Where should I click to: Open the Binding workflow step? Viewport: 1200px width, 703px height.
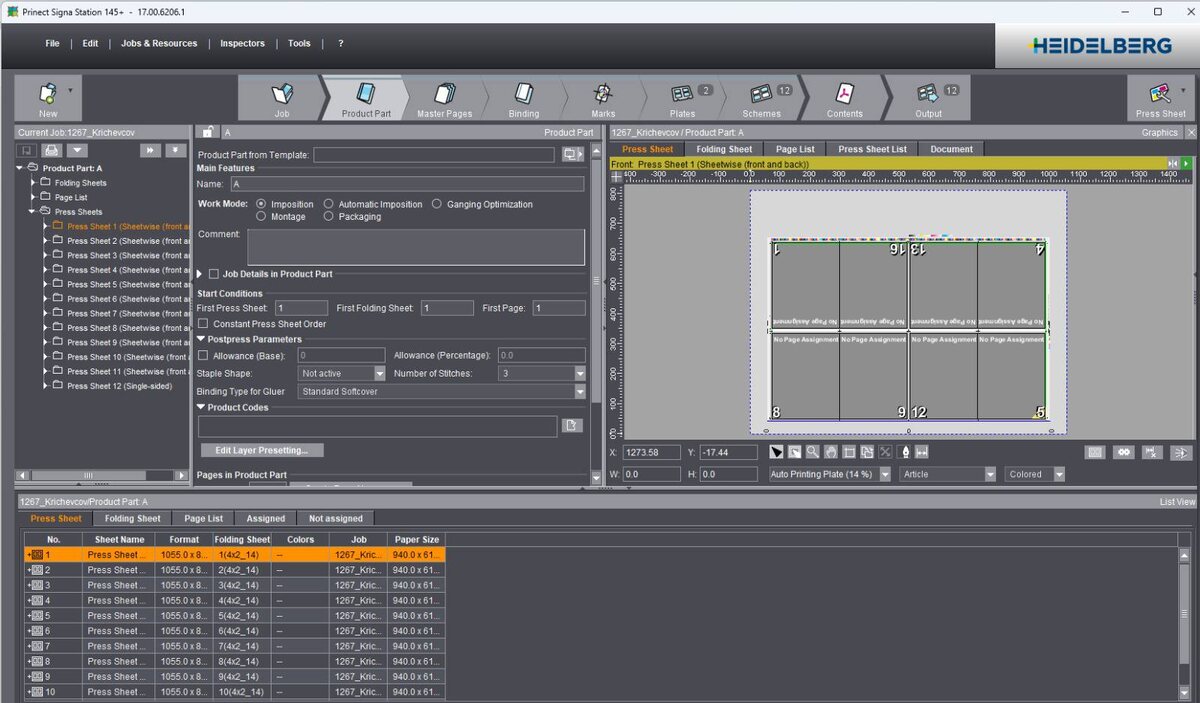coord(523,99)
